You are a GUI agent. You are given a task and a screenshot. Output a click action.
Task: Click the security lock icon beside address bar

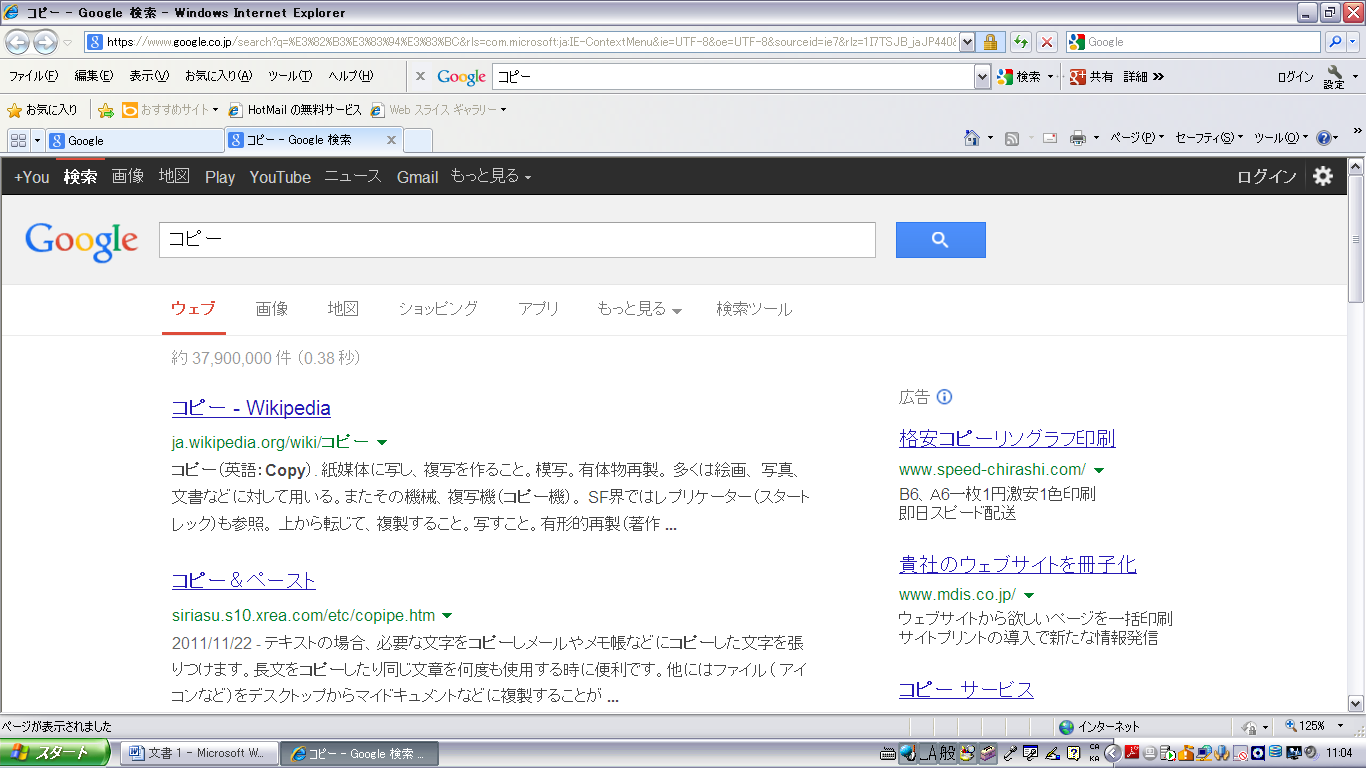pyautogui.click(x=990, y=42)
